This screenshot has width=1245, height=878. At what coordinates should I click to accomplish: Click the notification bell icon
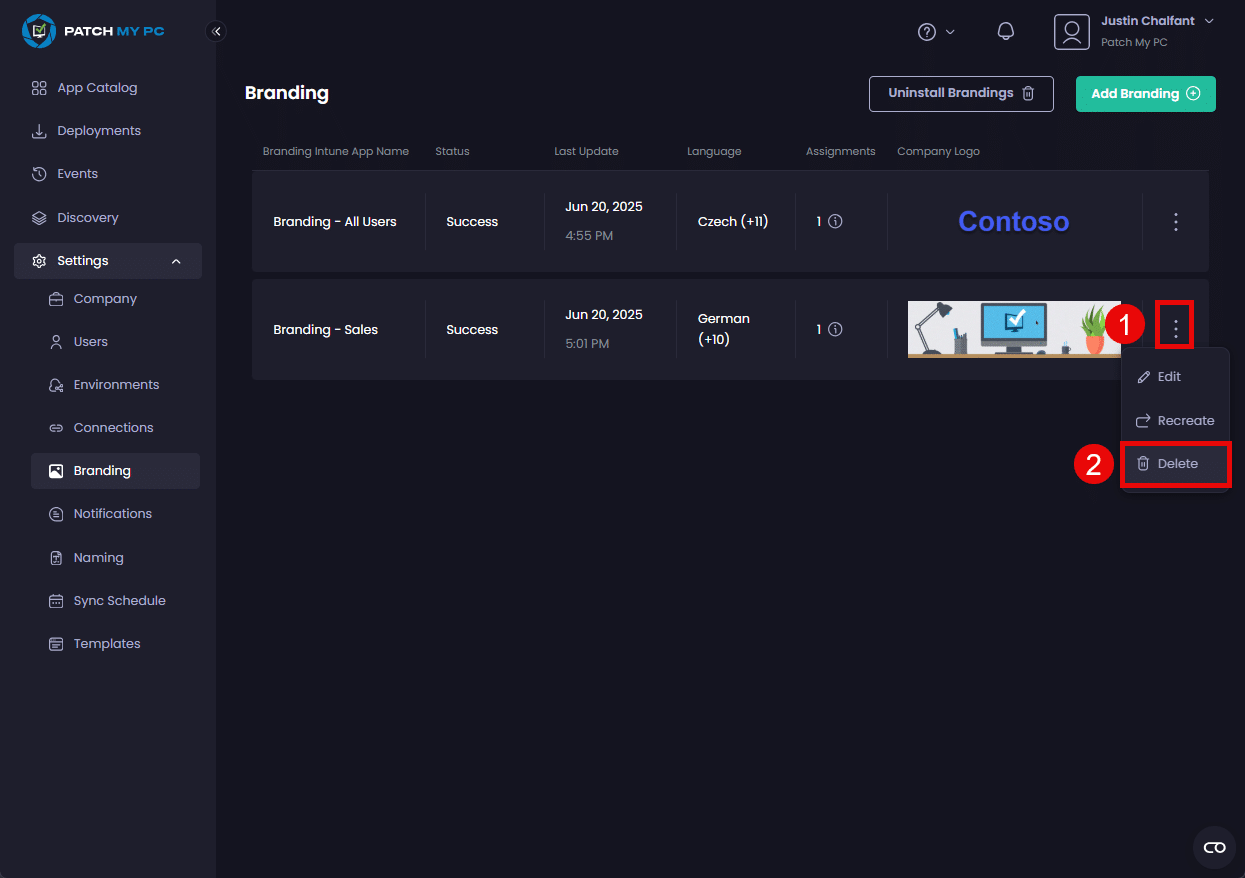click(1006, 32)
